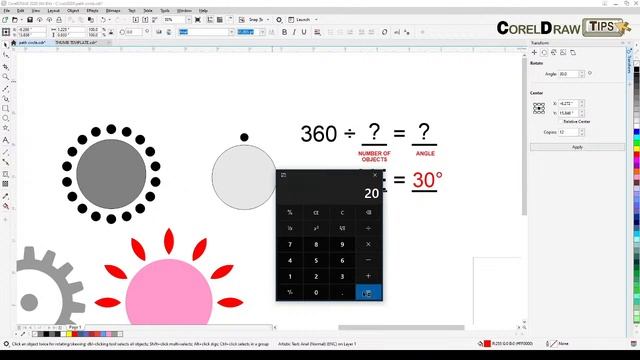Open the zoom level dropdown
Image resolution: width=640 pixels, height=360 pixels.
pyautogui.click(x=189, y=20)
